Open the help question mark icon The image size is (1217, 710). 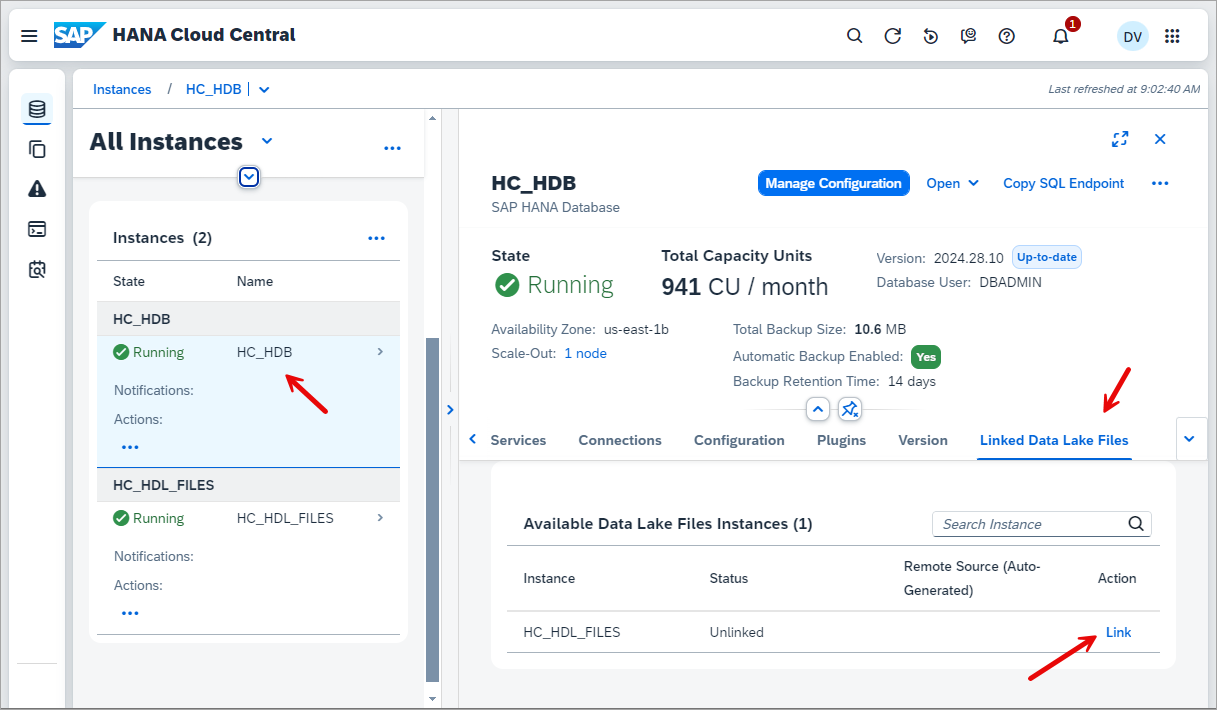coord(1007,36)
